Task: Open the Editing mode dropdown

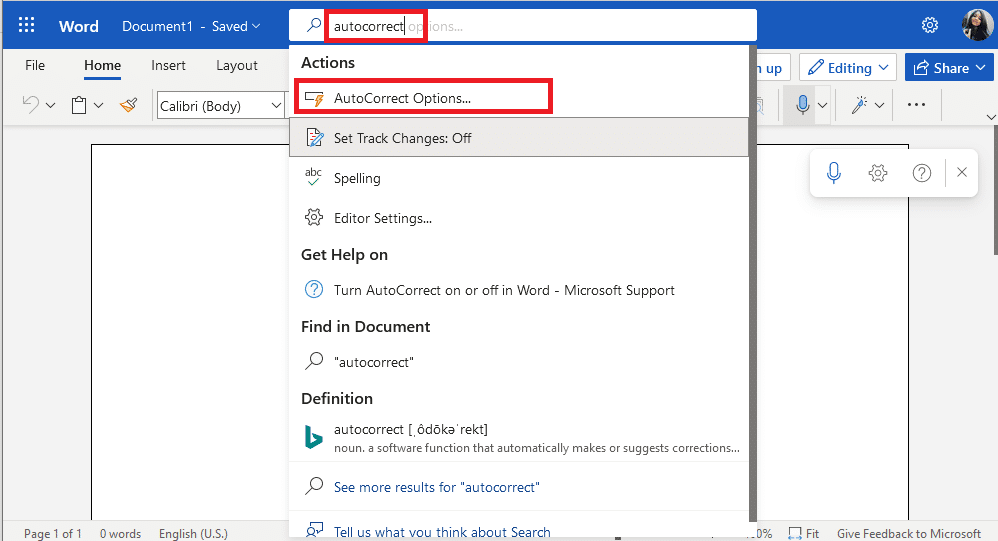Action: click(848, 67)
